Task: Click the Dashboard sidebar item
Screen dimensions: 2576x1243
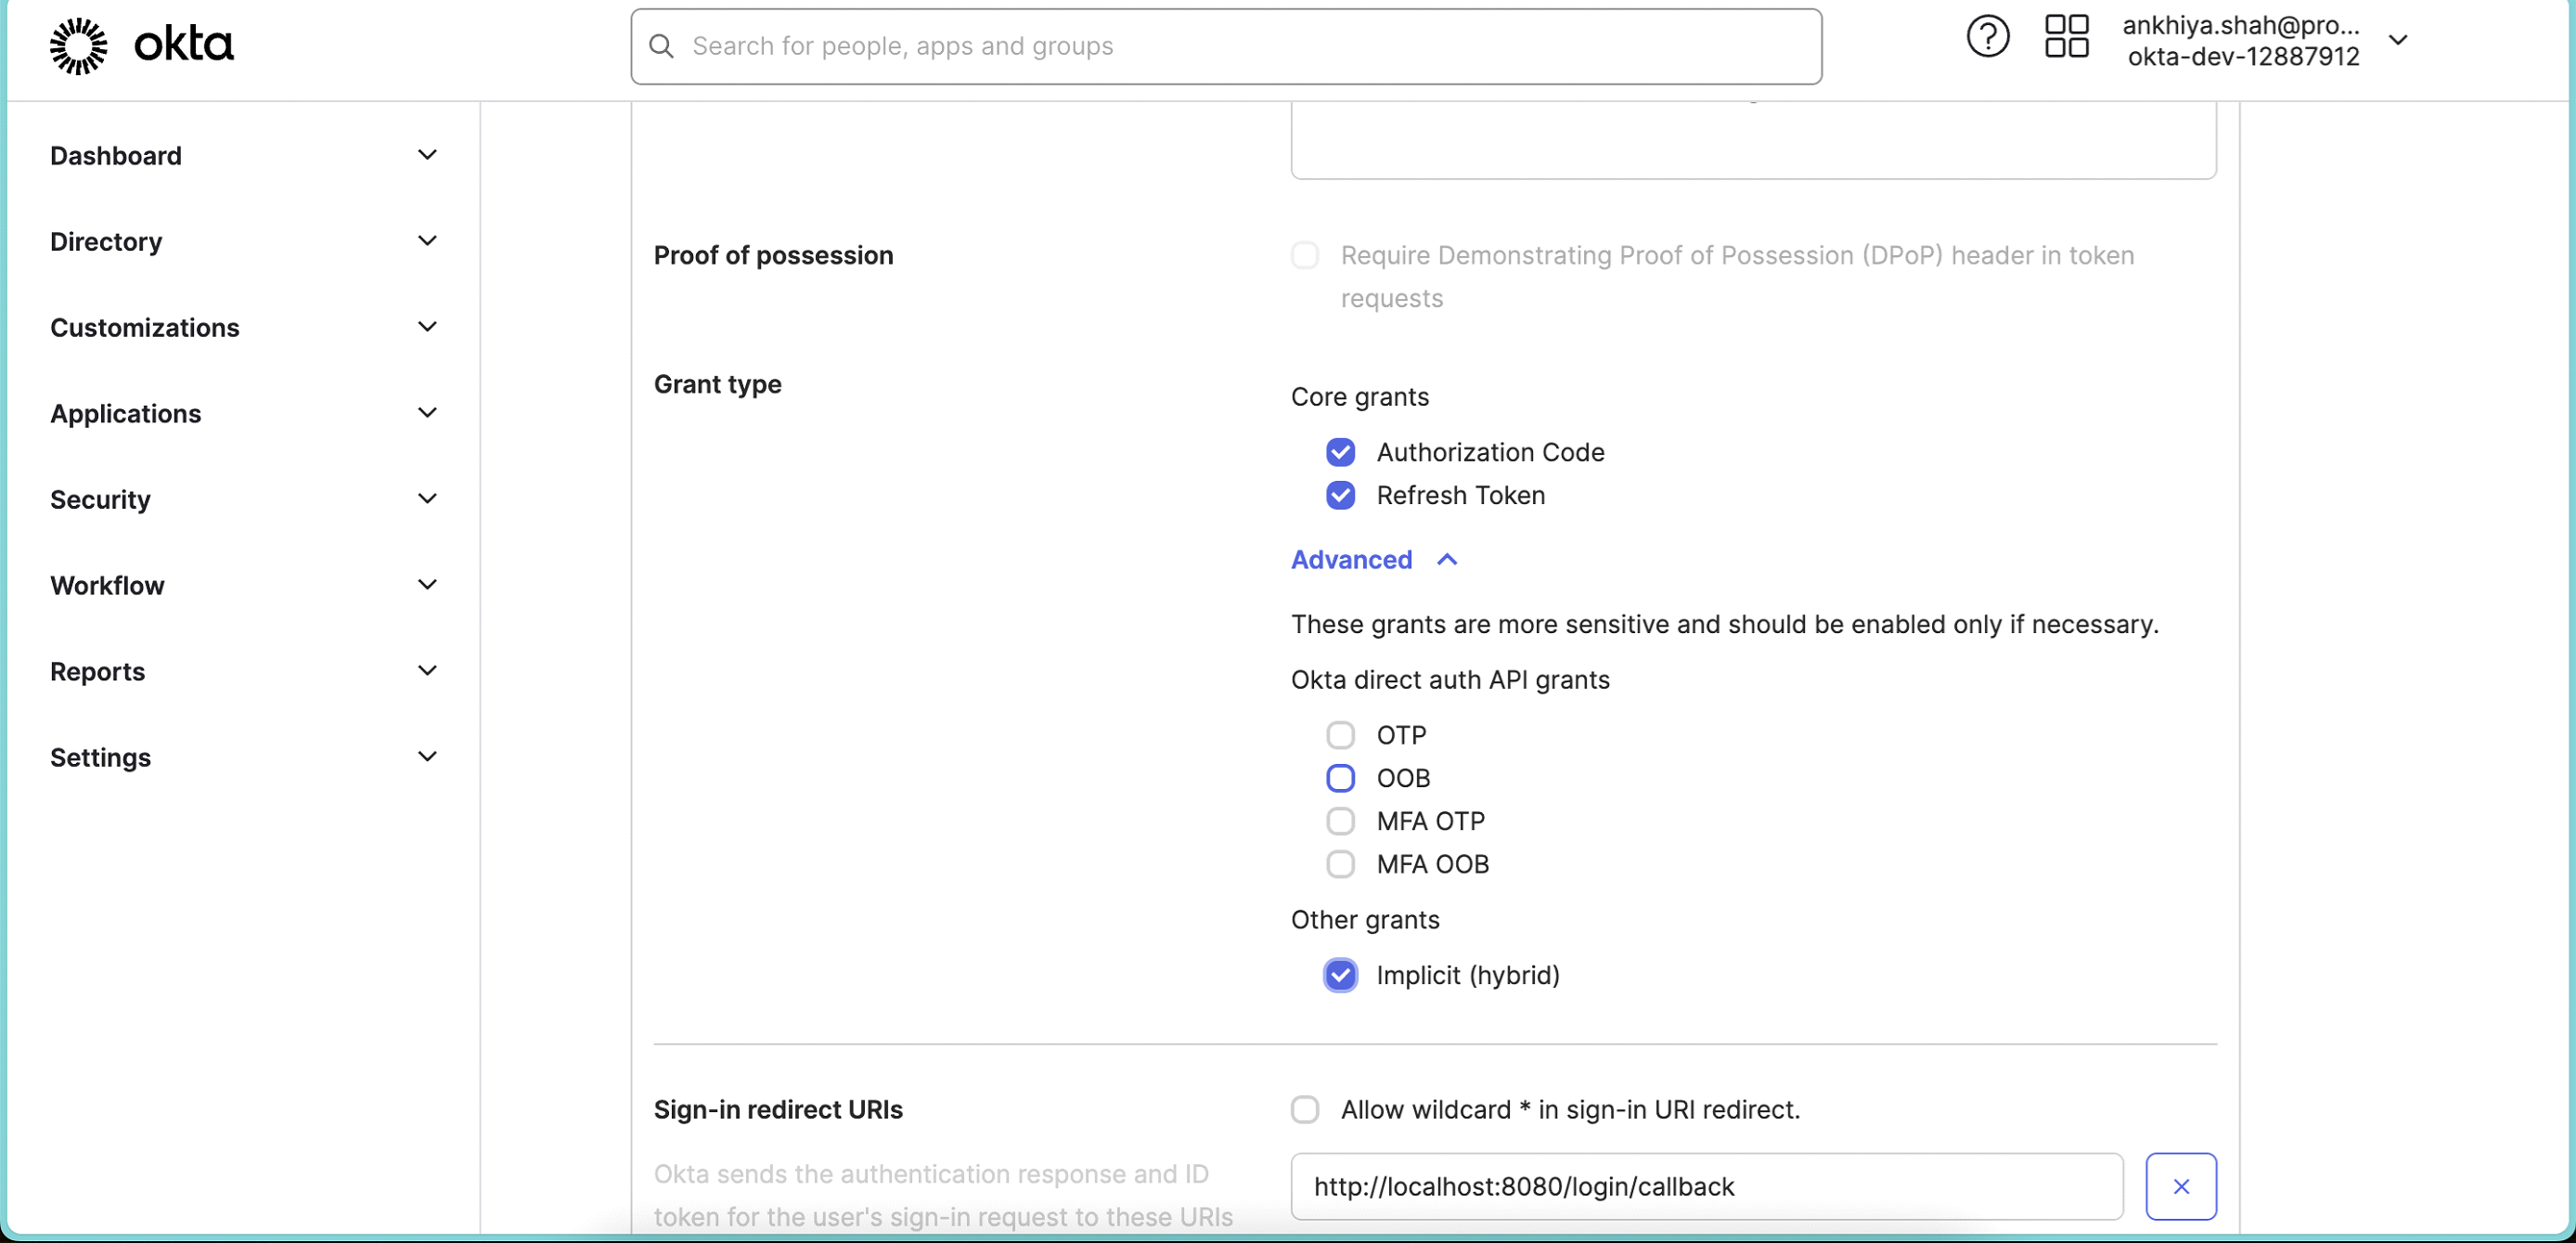Action: pyautogui.click(x=116, y=155)
